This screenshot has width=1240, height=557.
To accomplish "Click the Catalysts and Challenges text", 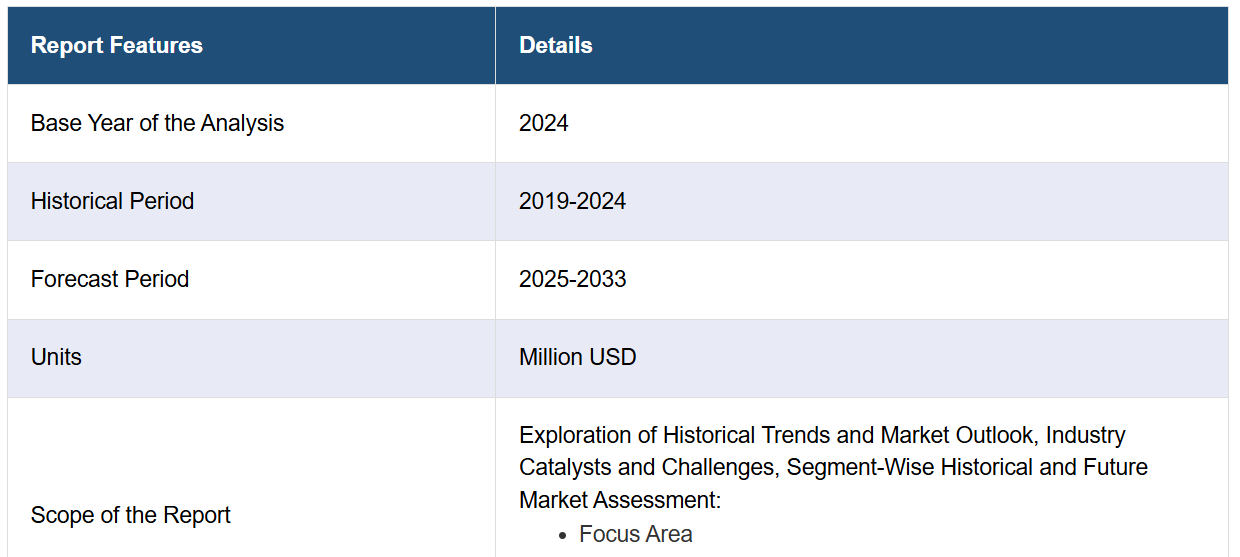I will click(650, 467).
